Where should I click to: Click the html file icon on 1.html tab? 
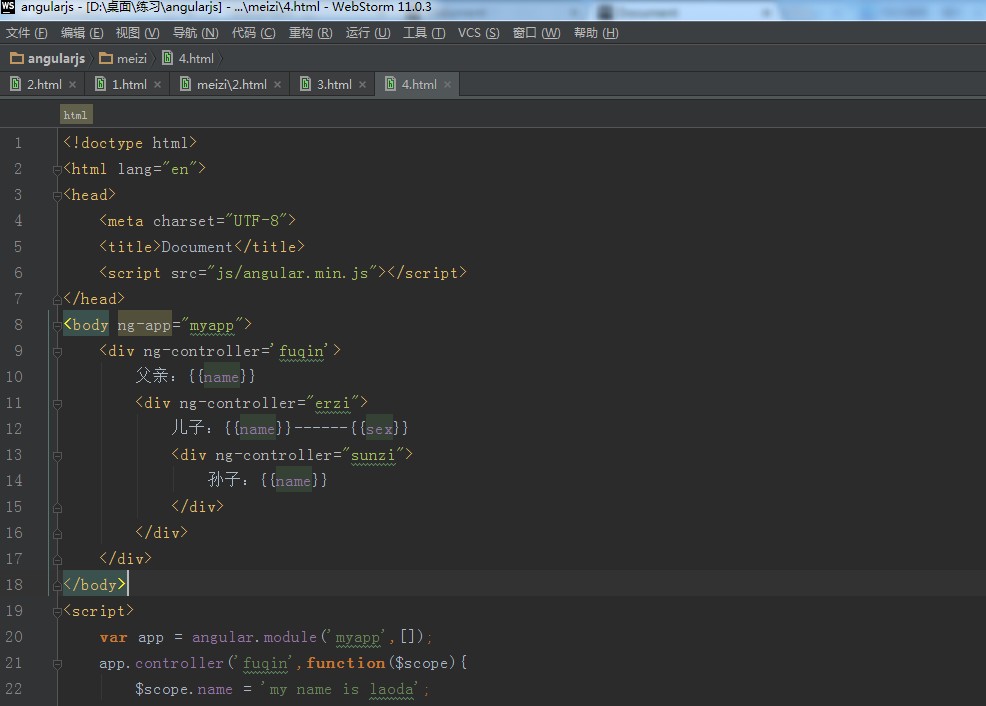[101, 84]
